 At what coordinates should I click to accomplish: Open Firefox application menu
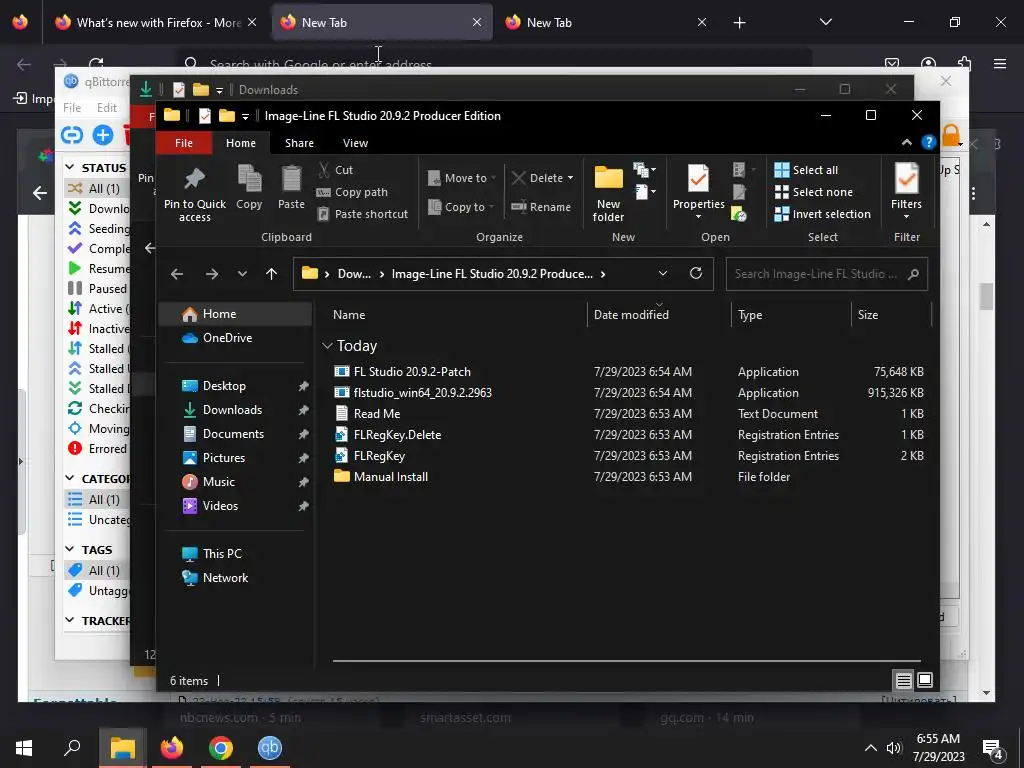point(1000,64)
